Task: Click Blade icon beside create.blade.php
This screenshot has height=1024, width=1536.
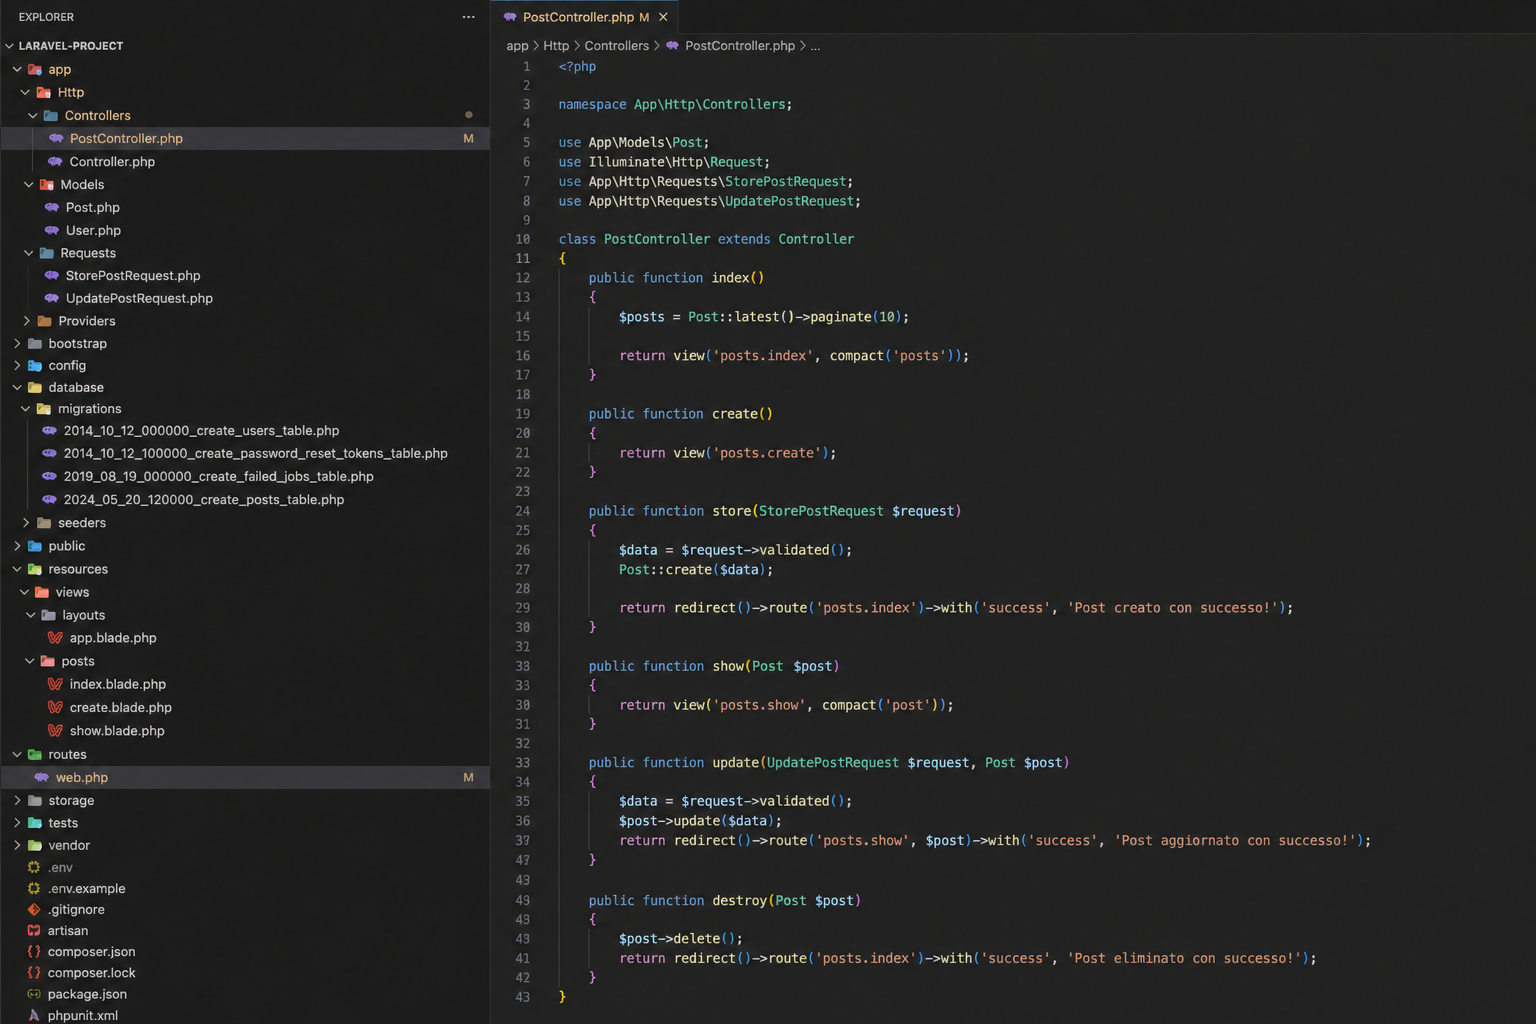Action: click(55, 707)
